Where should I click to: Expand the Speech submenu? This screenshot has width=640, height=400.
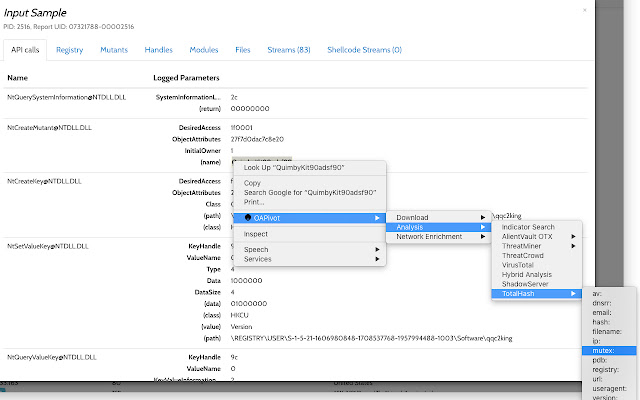(x=256, y=249)
